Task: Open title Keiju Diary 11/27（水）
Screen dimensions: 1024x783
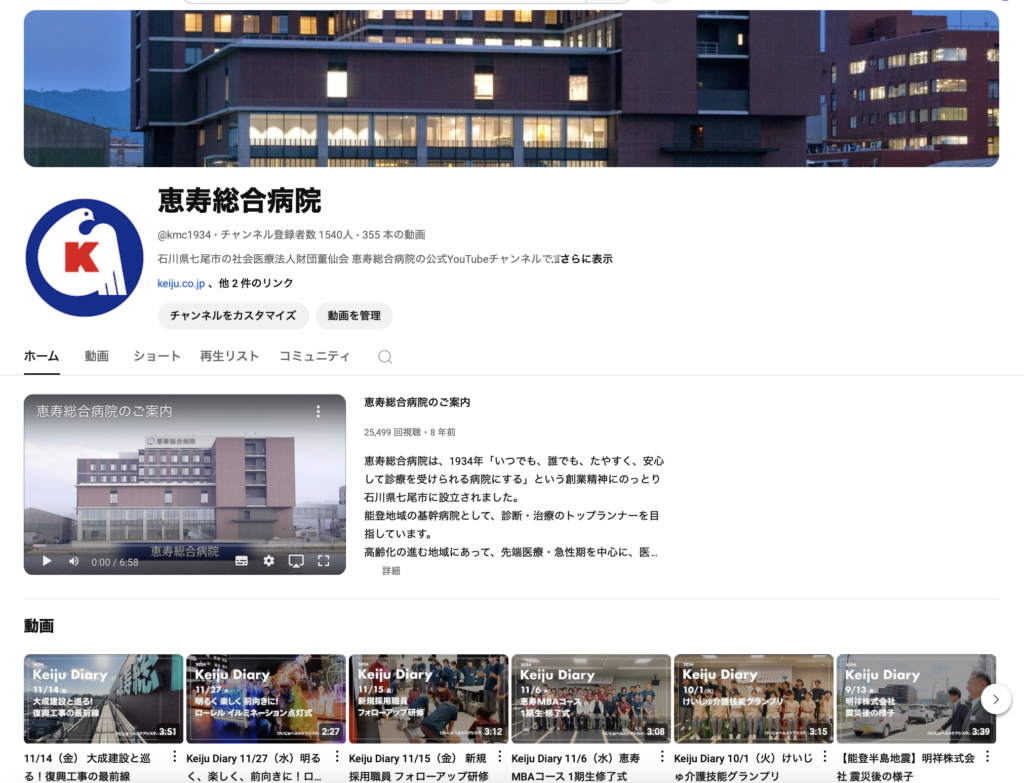Action: coord(254,767)
